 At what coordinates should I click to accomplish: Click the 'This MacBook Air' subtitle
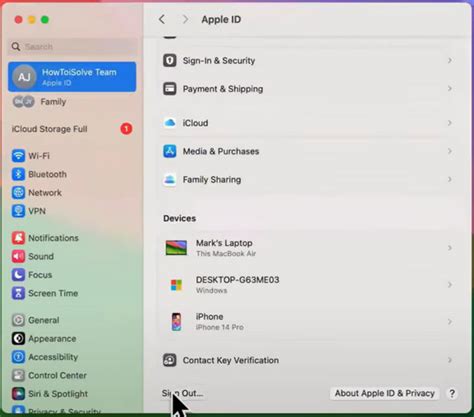226,254
